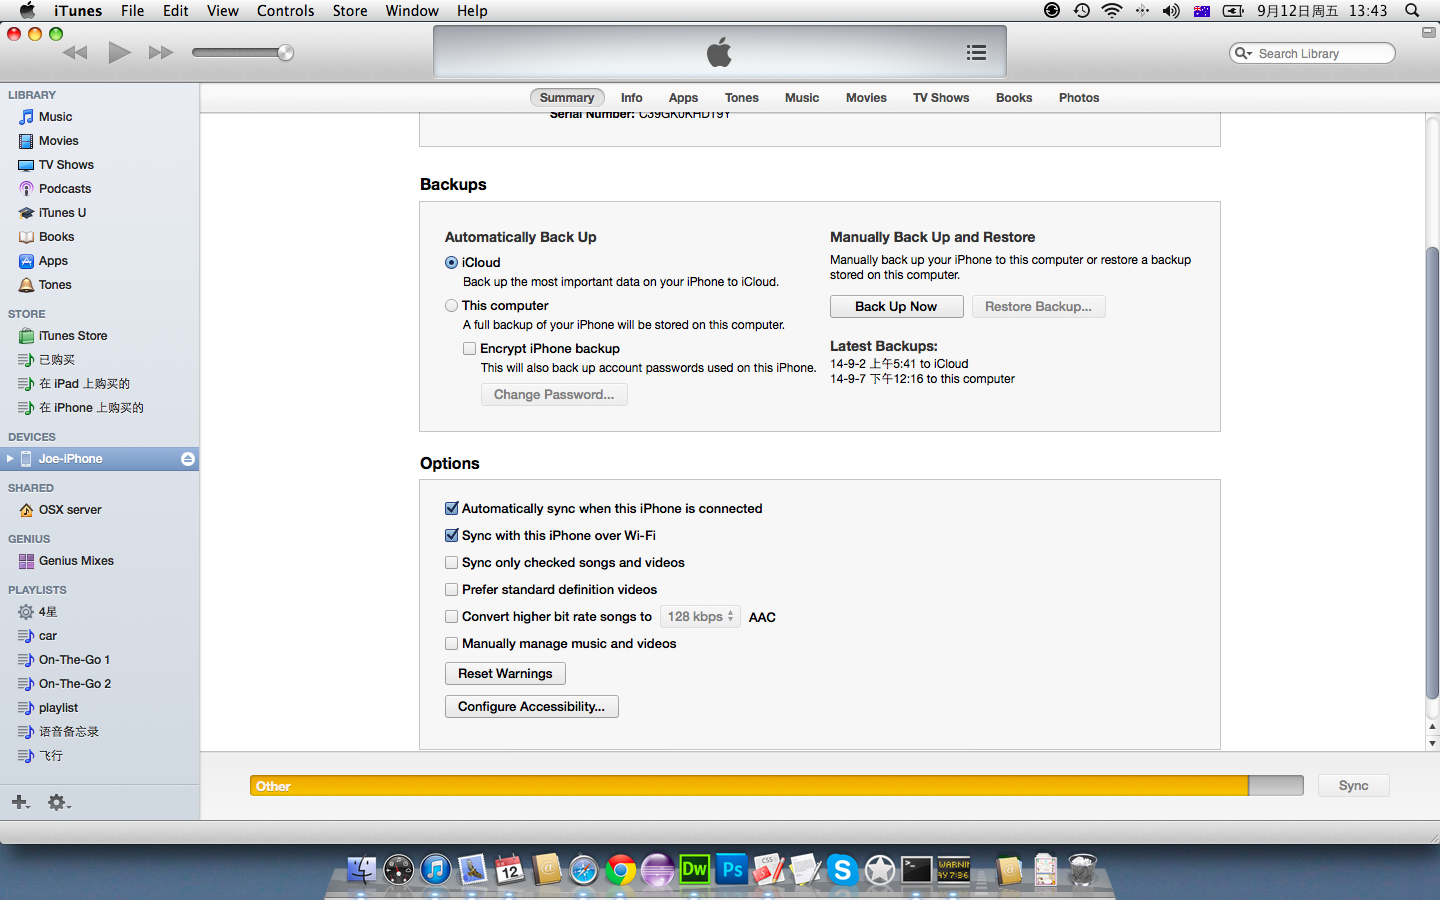Open the 128 kbps bit rate dropdown
The height and width of the screenshot is (900, 1440).
pyautogui.click(x=700, y=617)
